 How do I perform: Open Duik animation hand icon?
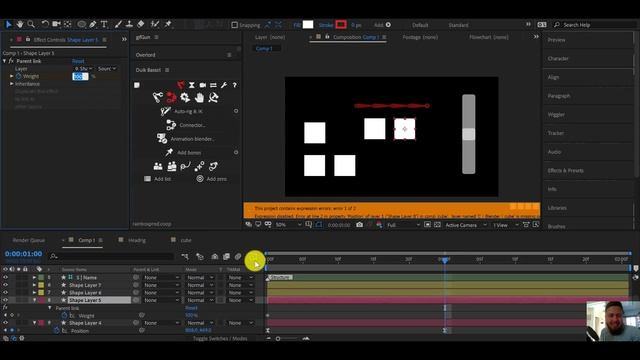(x=199, y=97)
